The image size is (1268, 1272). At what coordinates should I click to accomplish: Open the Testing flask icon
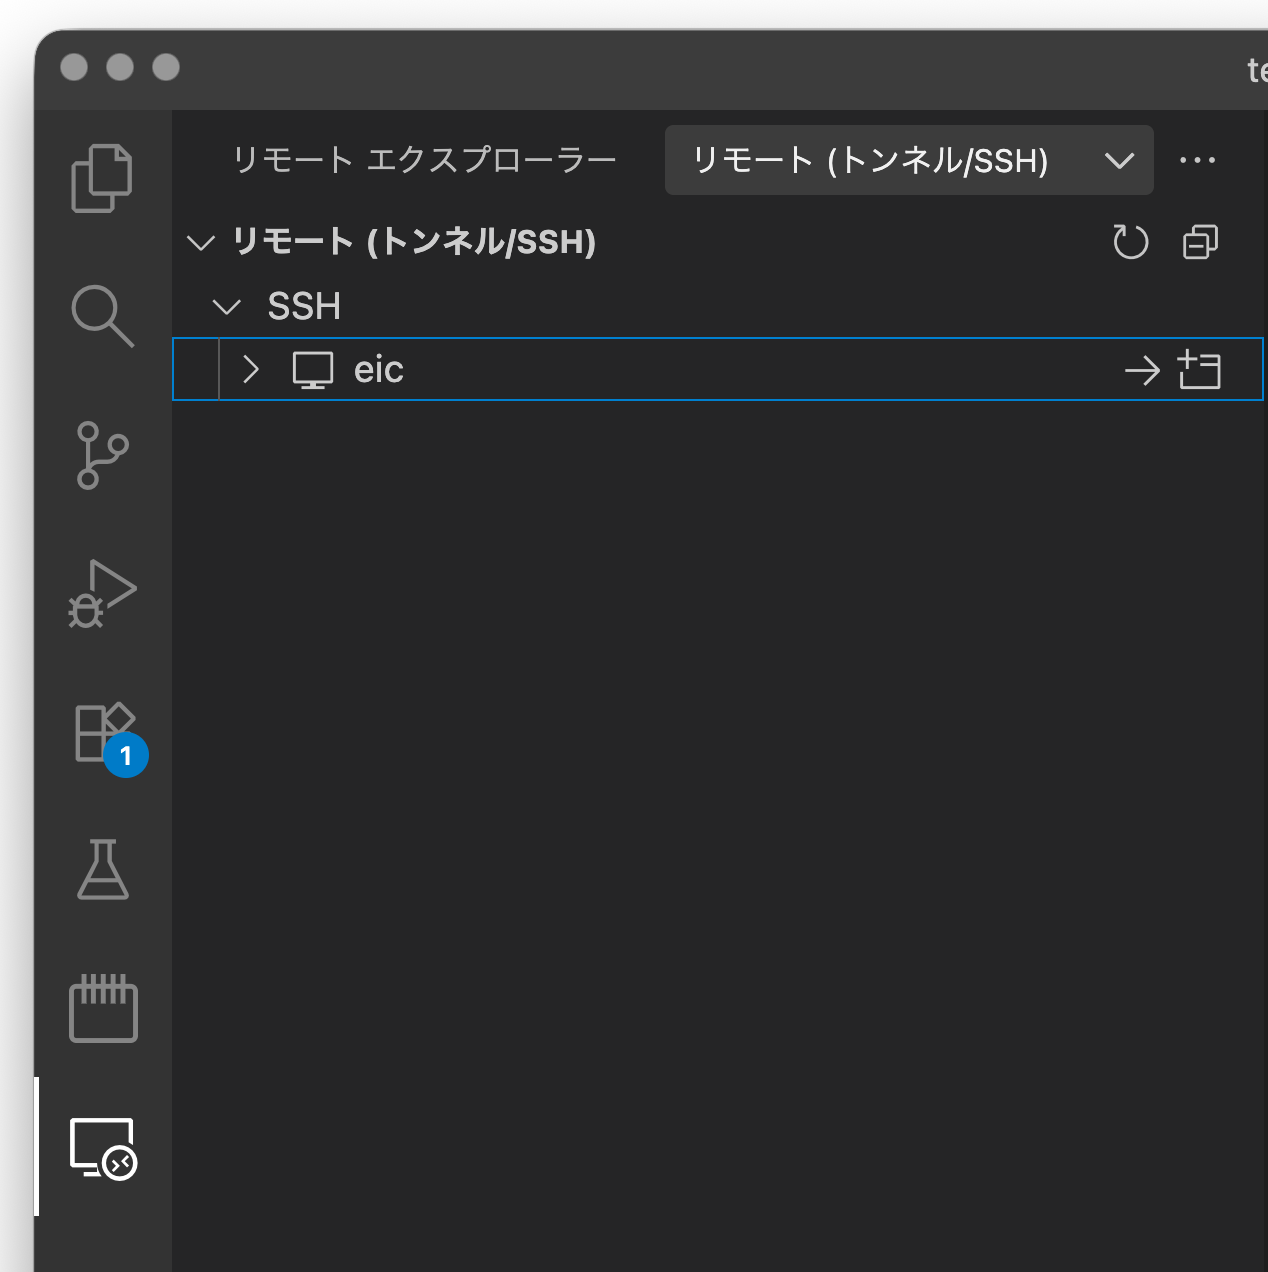(102, 870)
